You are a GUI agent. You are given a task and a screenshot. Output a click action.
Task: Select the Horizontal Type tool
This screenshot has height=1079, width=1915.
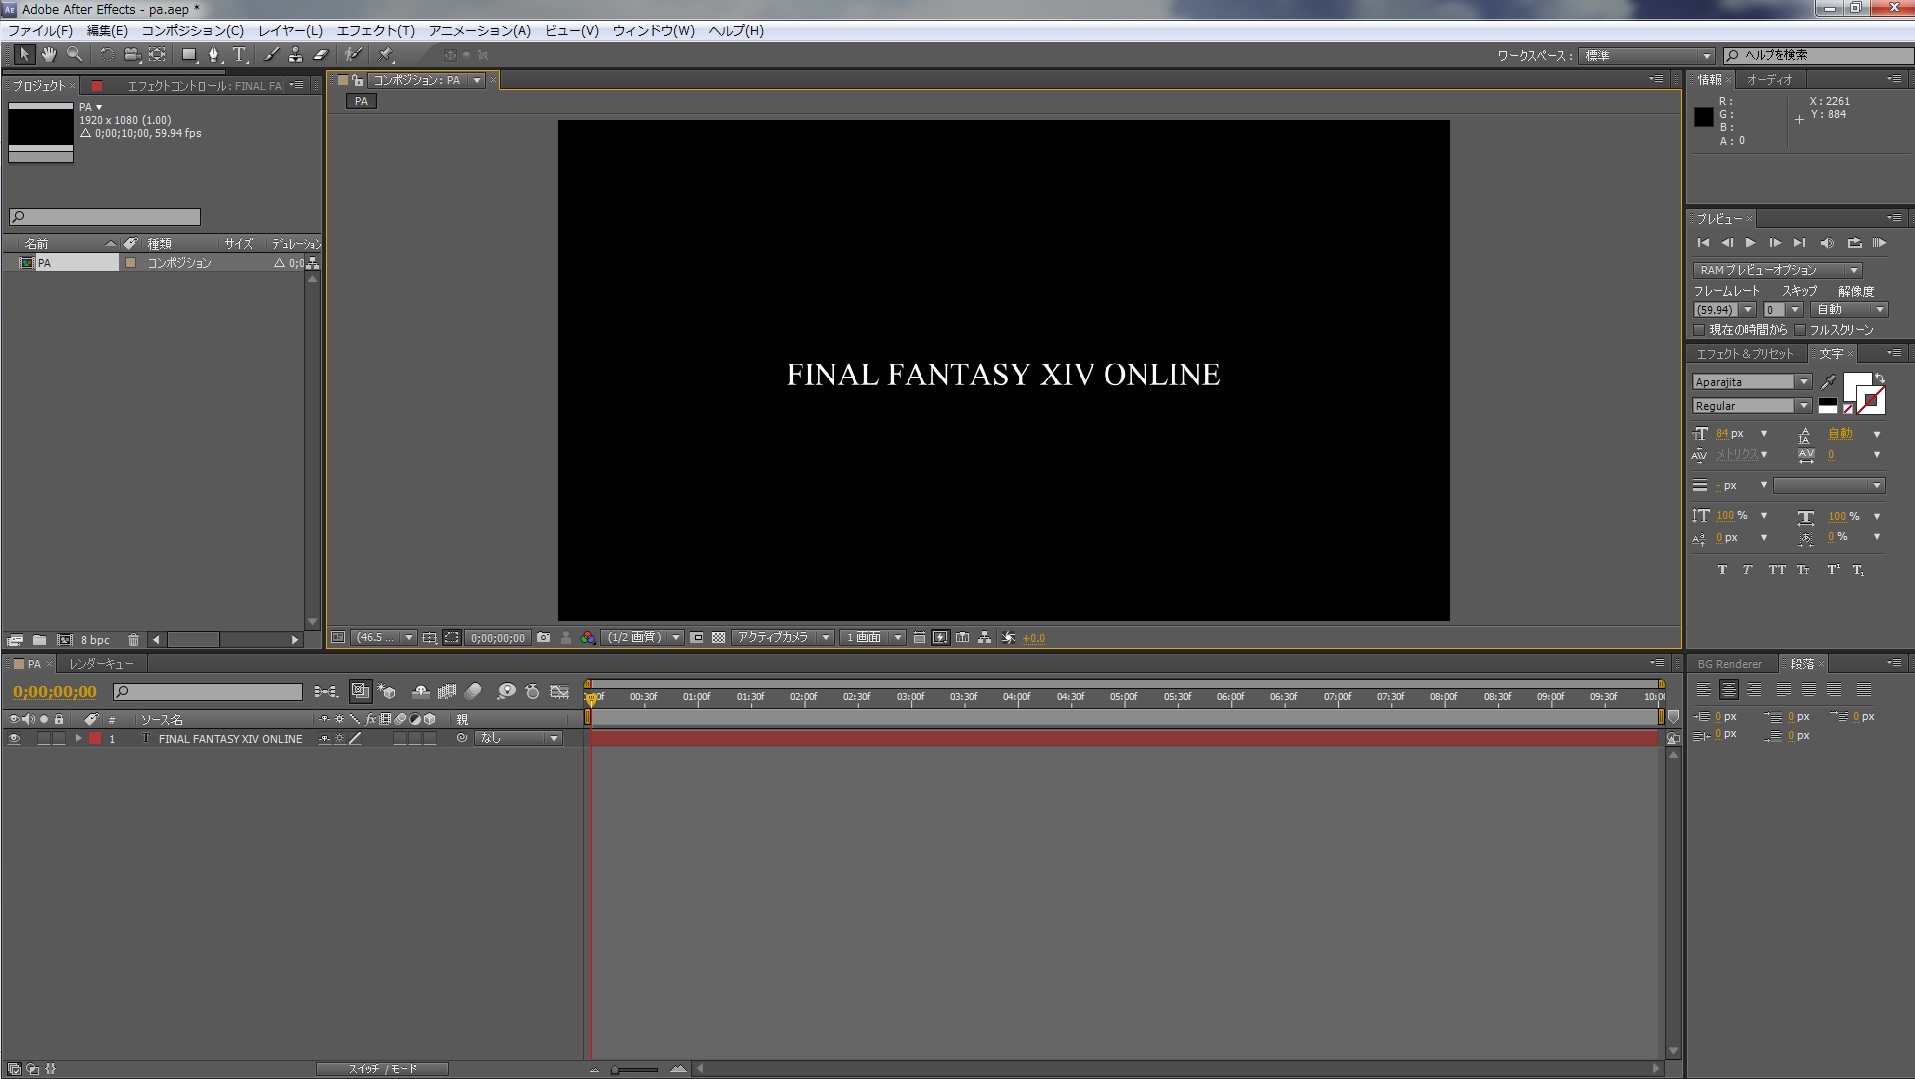[239, 55]
